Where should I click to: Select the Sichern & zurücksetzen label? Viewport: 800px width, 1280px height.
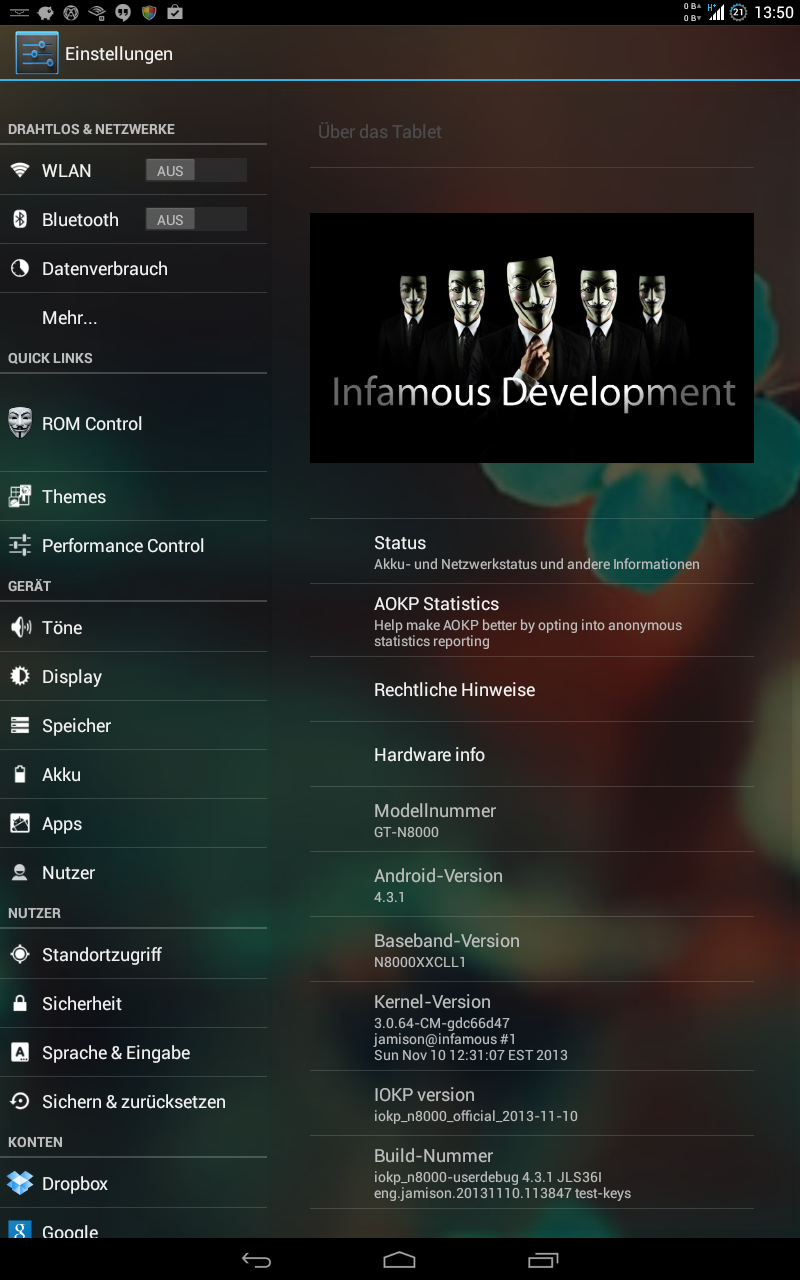point(134,1102)
